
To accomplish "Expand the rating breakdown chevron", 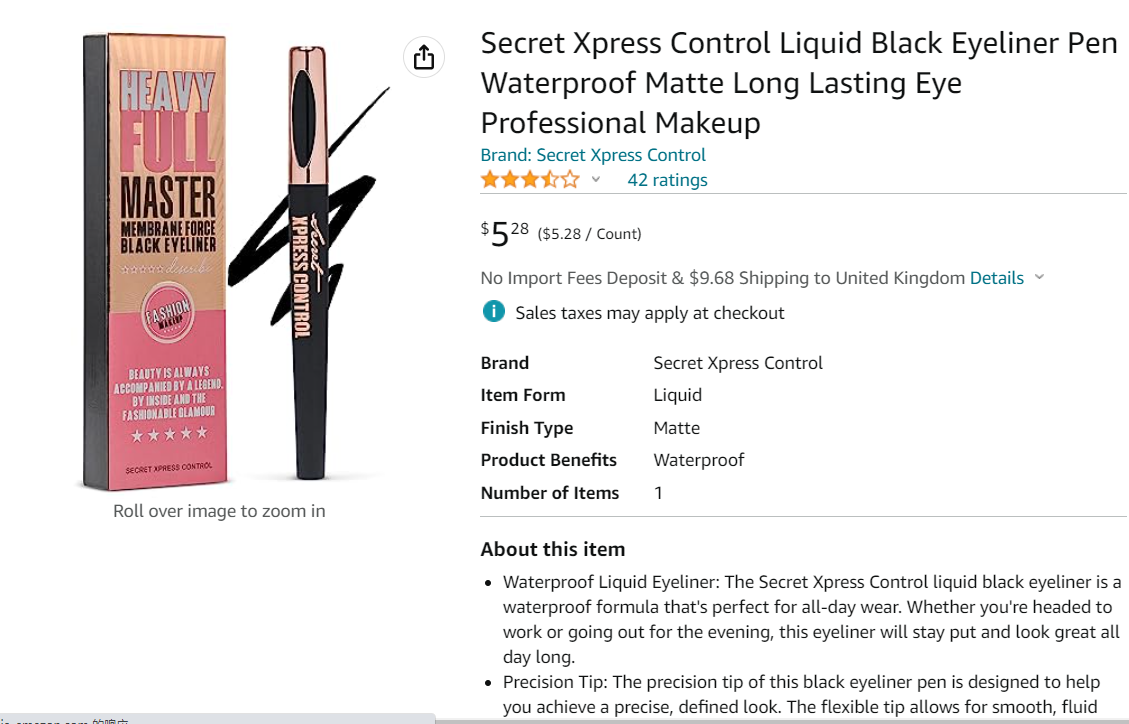I will tap(596, 180).
